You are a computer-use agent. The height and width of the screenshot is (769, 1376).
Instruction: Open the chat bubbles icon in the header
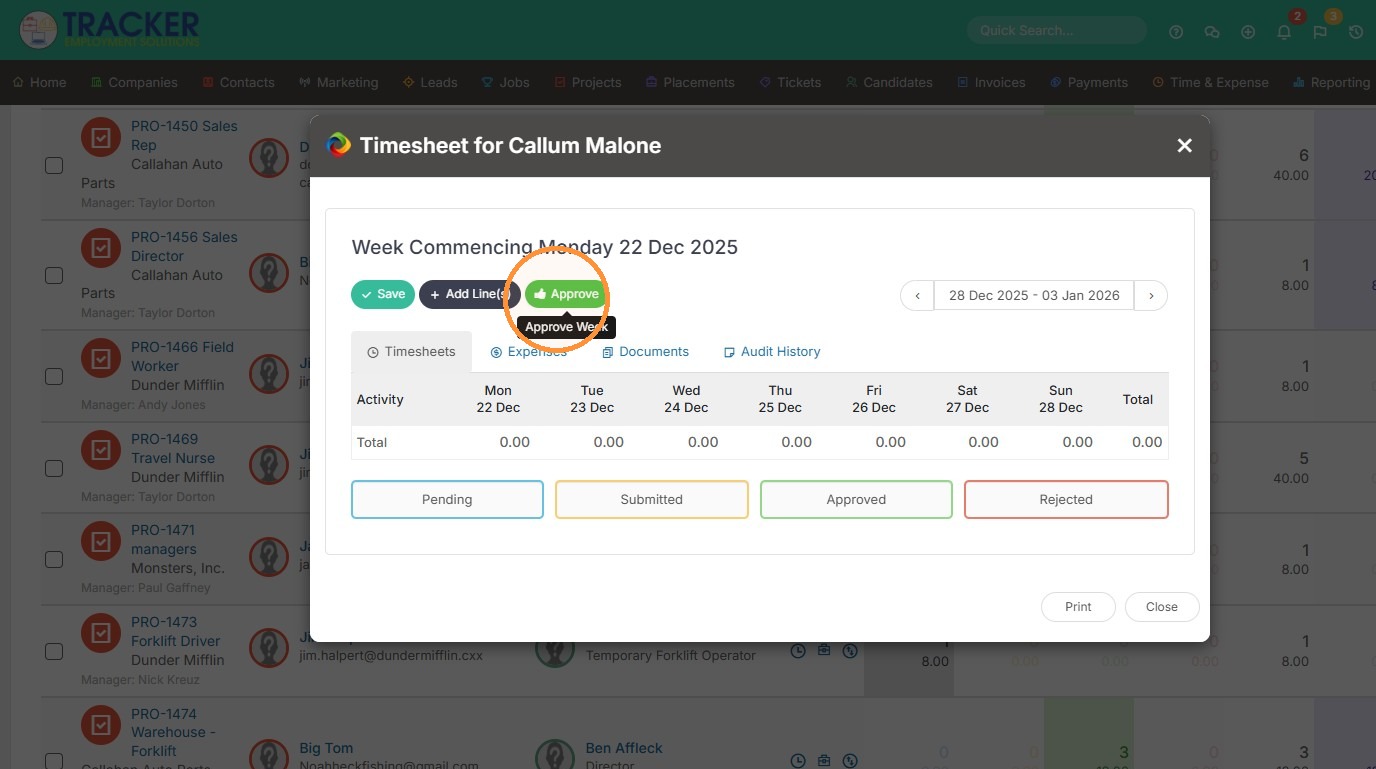[x=1212, y=32]
